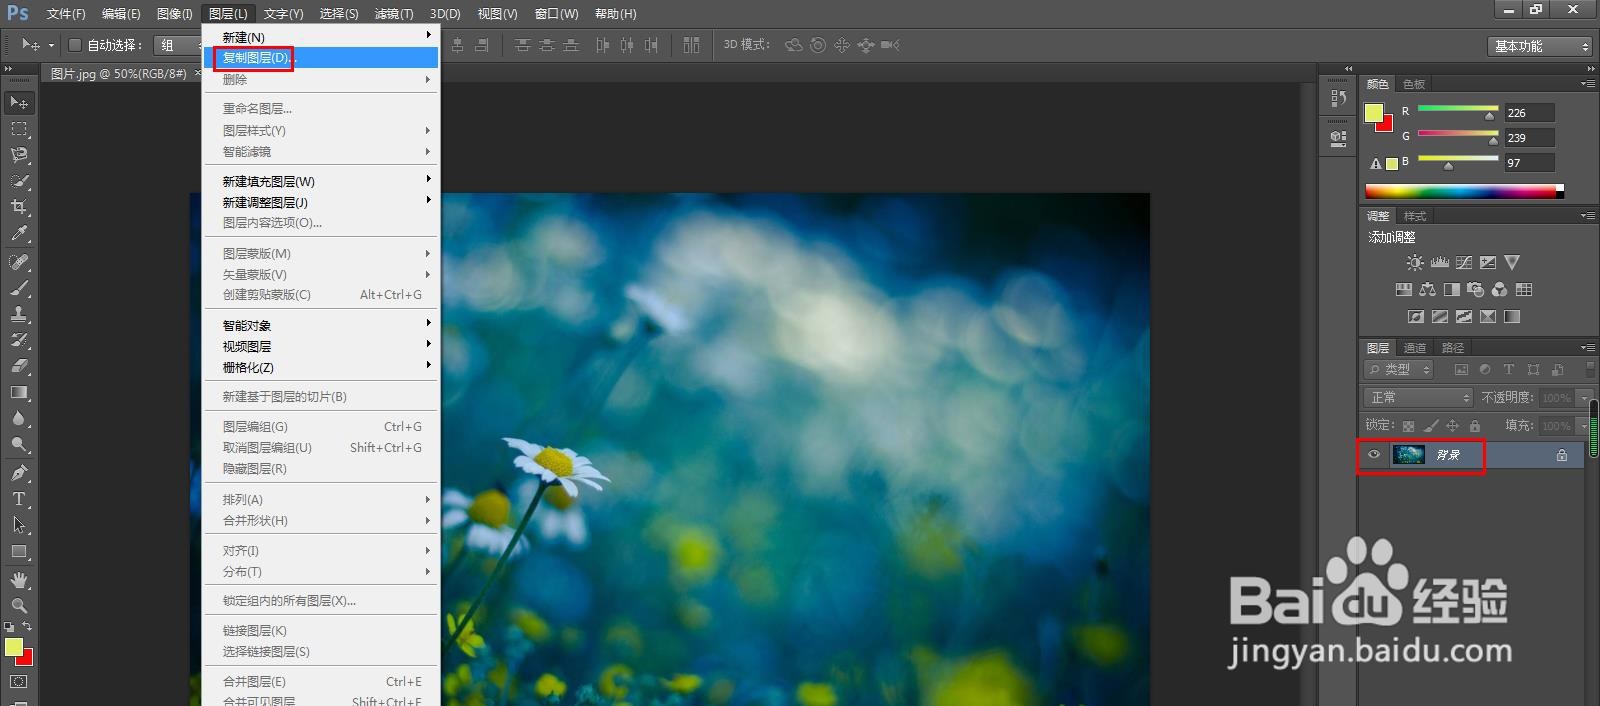Viewport: 1600px width, 706px height.
Task: Open the Layers panel flyout menu
Action: pyautogui.click(x=1587, y=348)
